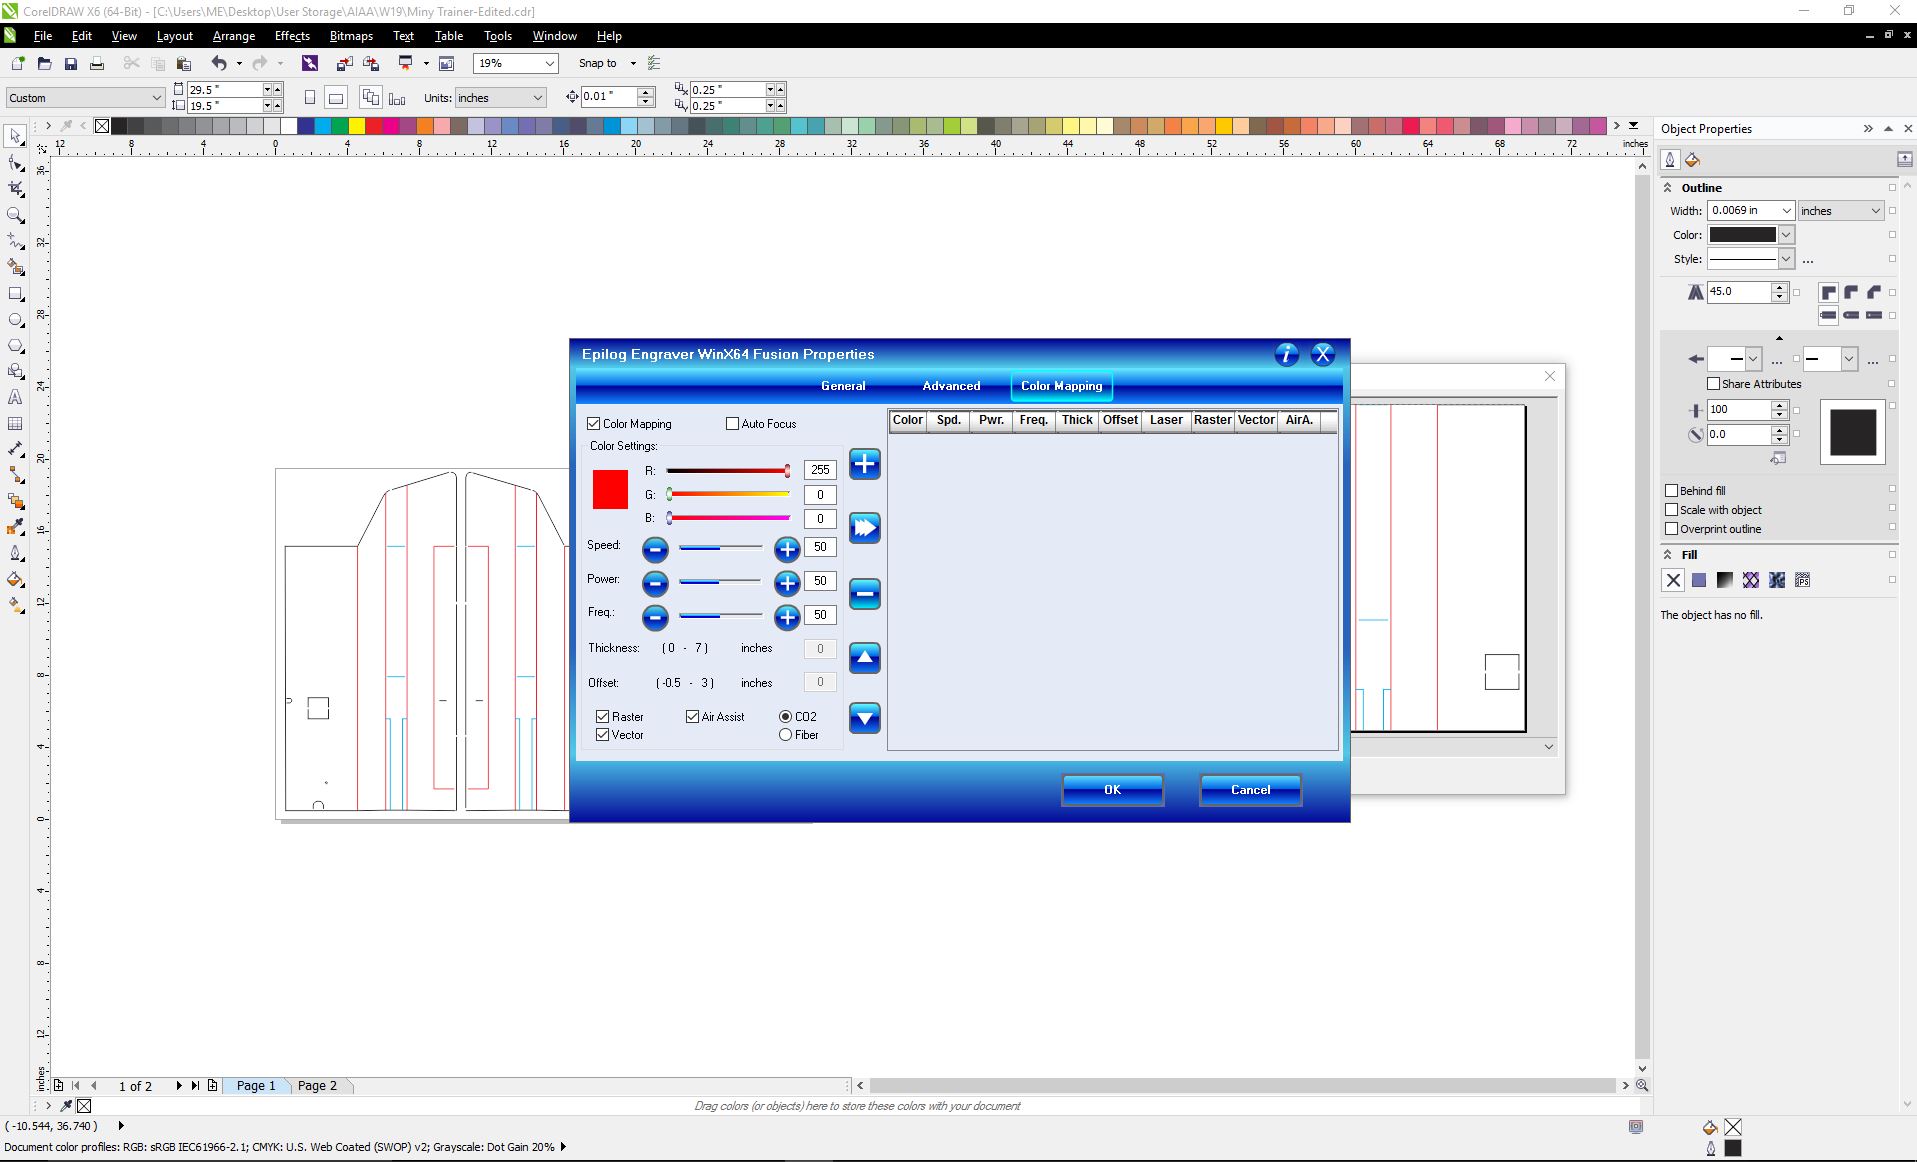Save the document with the floppy icon

(x=70, y=63)
